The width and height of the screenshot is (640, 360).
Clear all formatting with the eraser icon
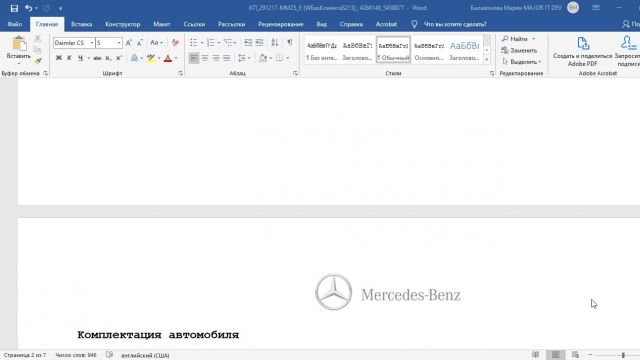(x=176, y=43)
